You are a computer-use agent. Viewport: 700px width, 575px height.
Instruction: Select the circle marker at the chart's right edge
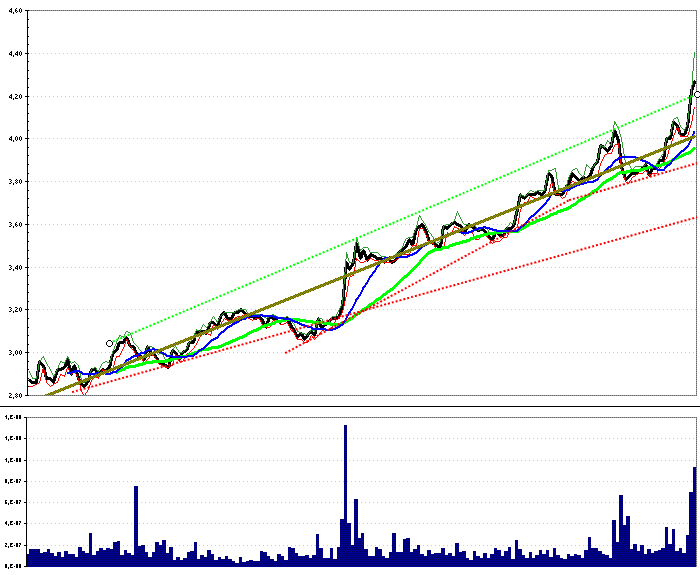[697, 94]
